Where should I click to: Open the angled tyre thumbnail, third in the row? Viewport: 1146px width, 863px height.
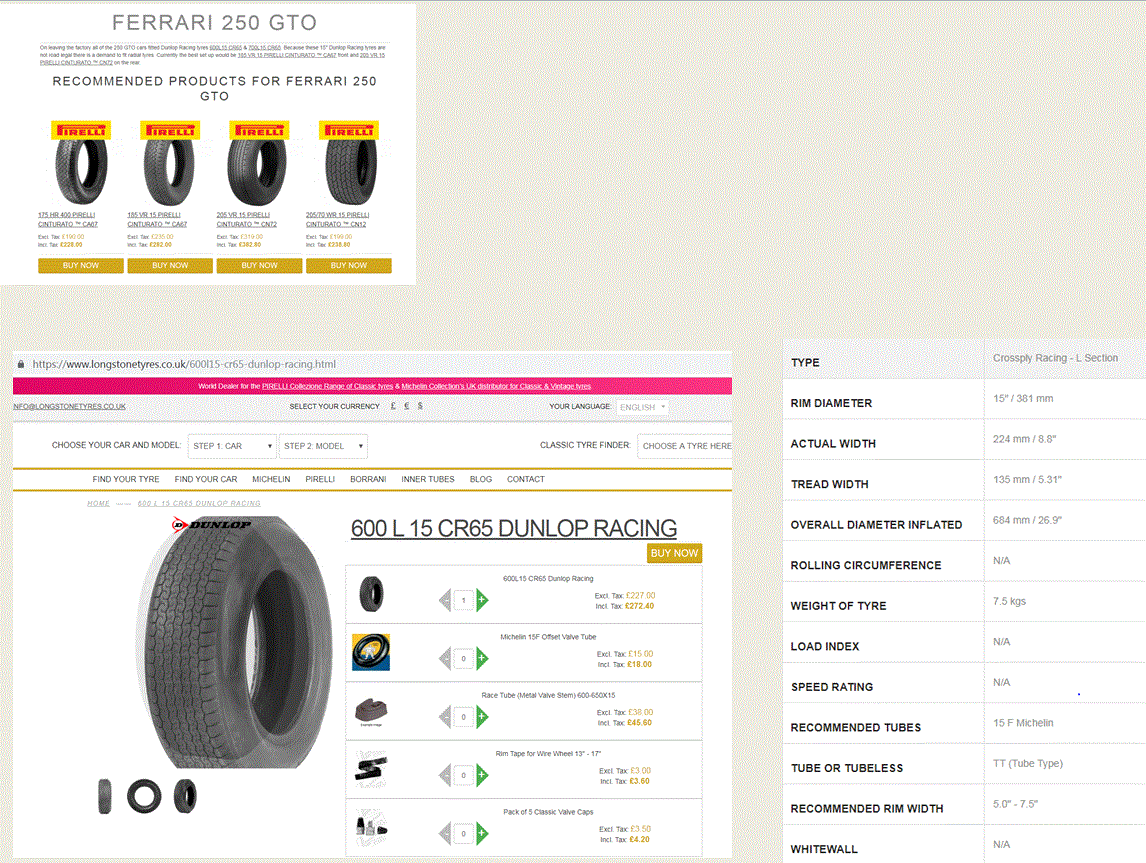coord(185,796)
